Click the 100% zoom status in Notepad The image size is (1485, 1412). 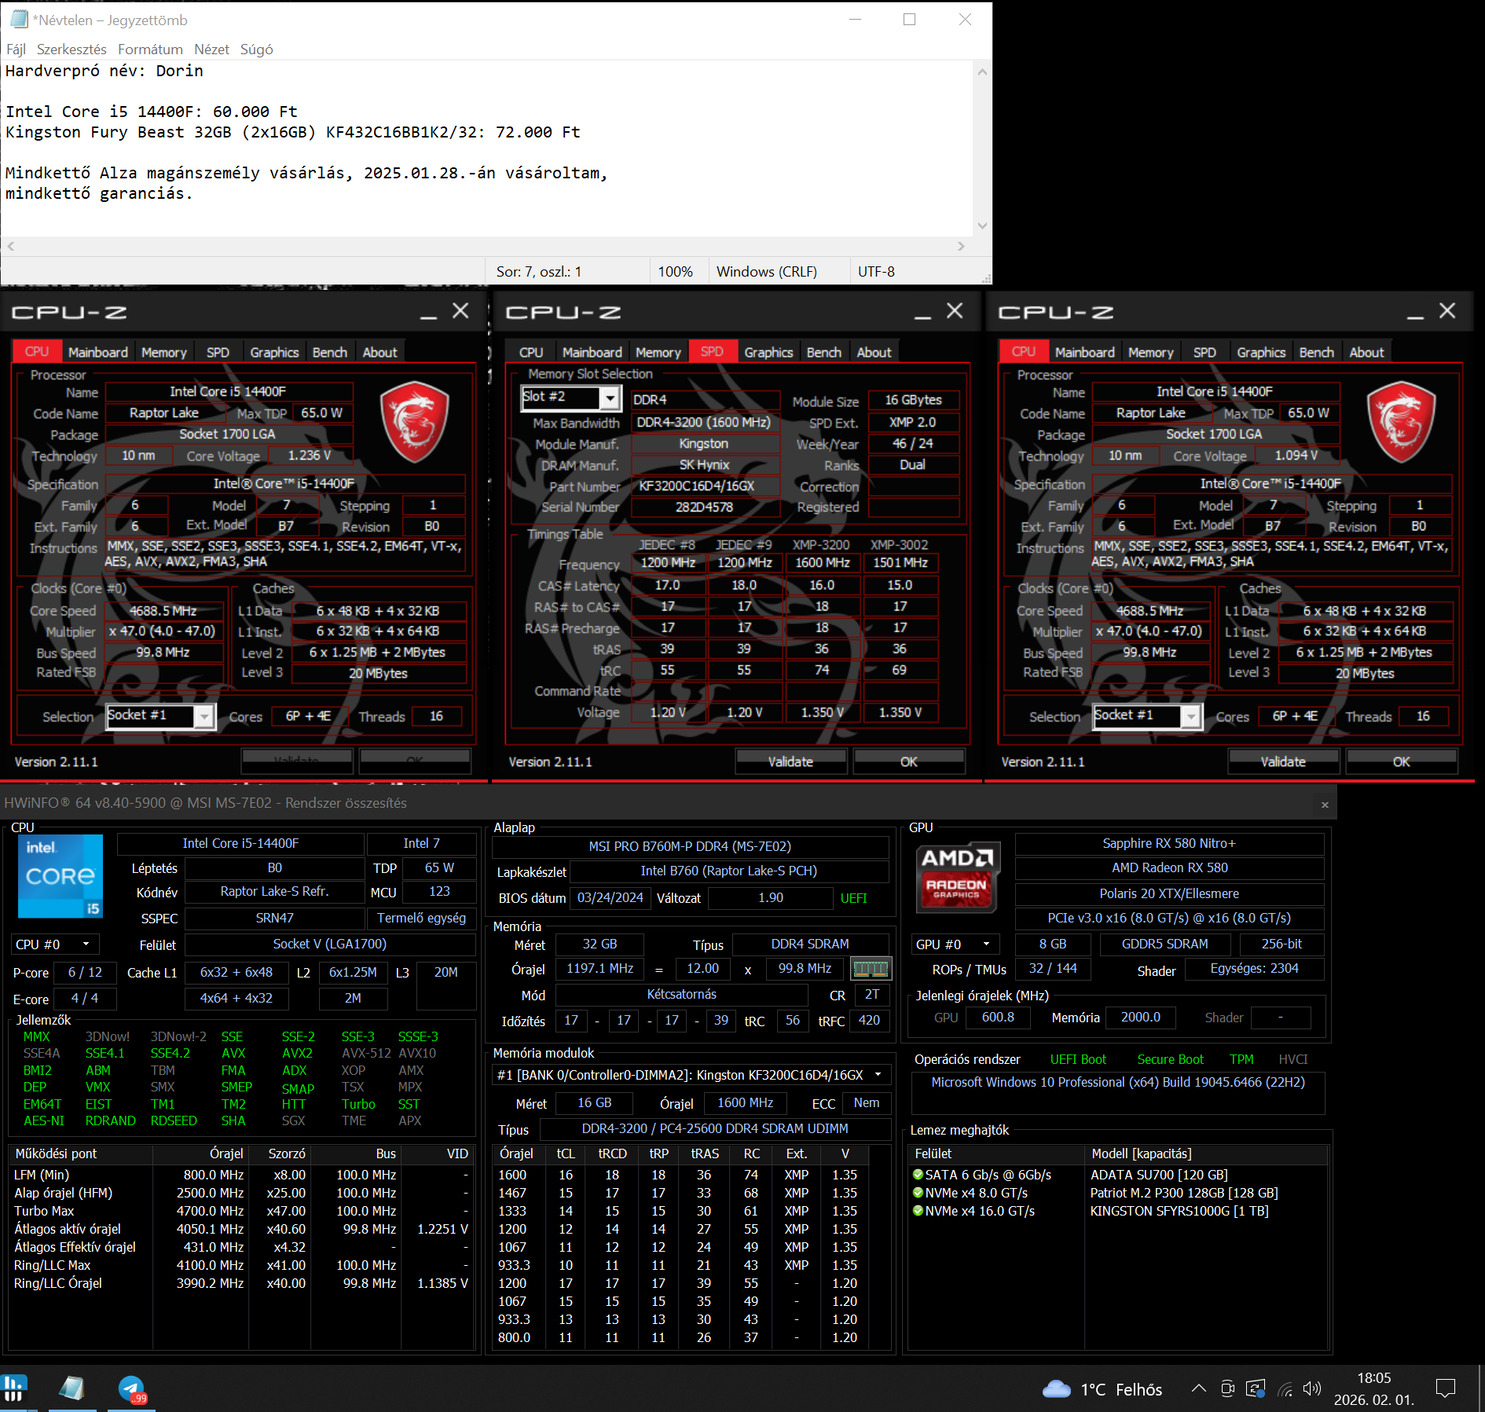tap(675, 272)
